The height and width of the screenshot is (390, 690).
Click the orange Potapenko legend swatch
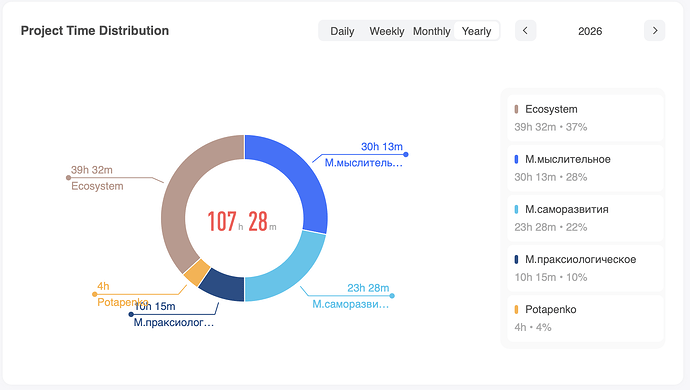pos(516,309)
